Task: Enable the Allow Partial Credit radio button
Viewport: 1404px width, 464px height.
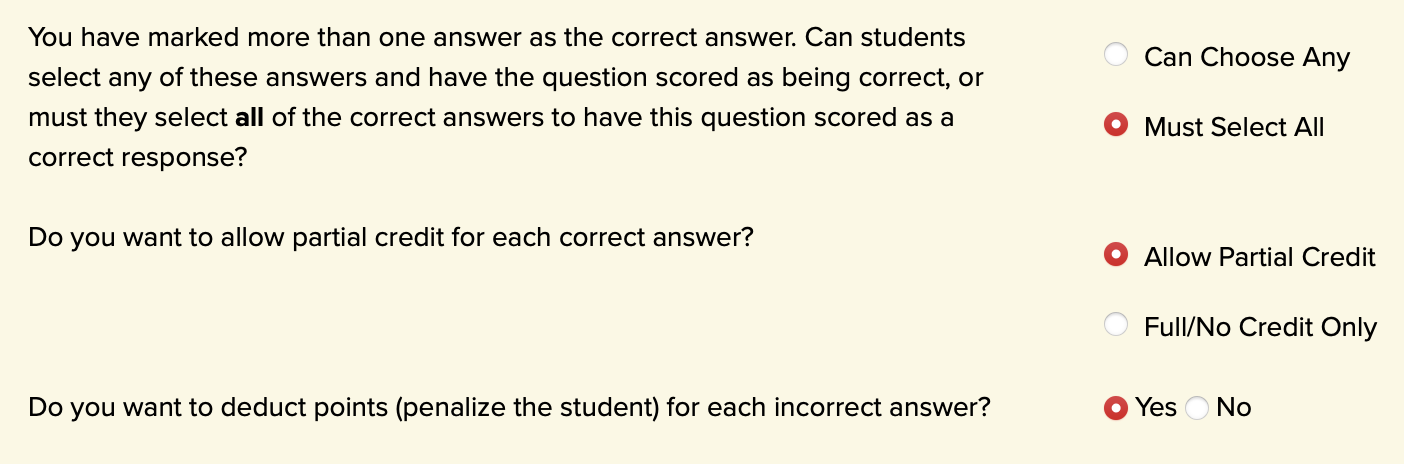Action: coord(1116,256)
